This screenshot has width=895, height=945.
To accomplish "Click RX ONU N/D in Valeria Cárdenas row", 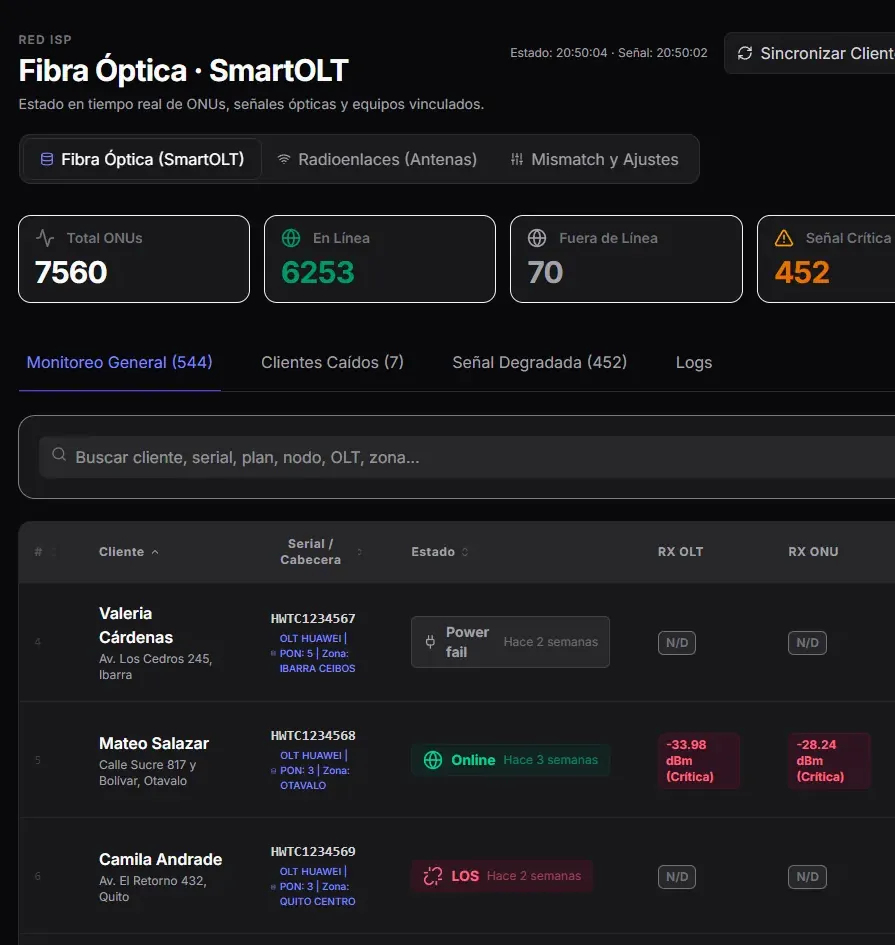I will [x=807, y=642].
